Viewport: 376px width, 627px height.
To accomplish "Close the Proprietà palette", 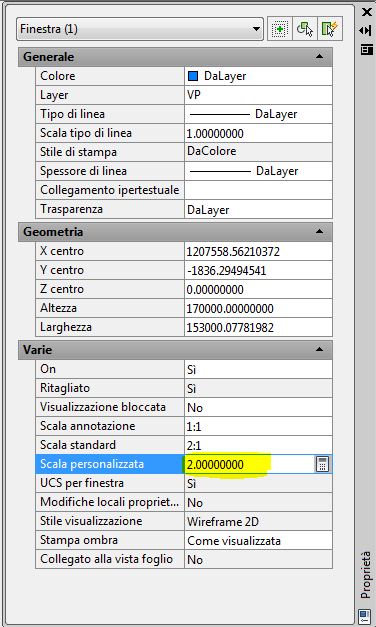I will [x=366, y=12].
